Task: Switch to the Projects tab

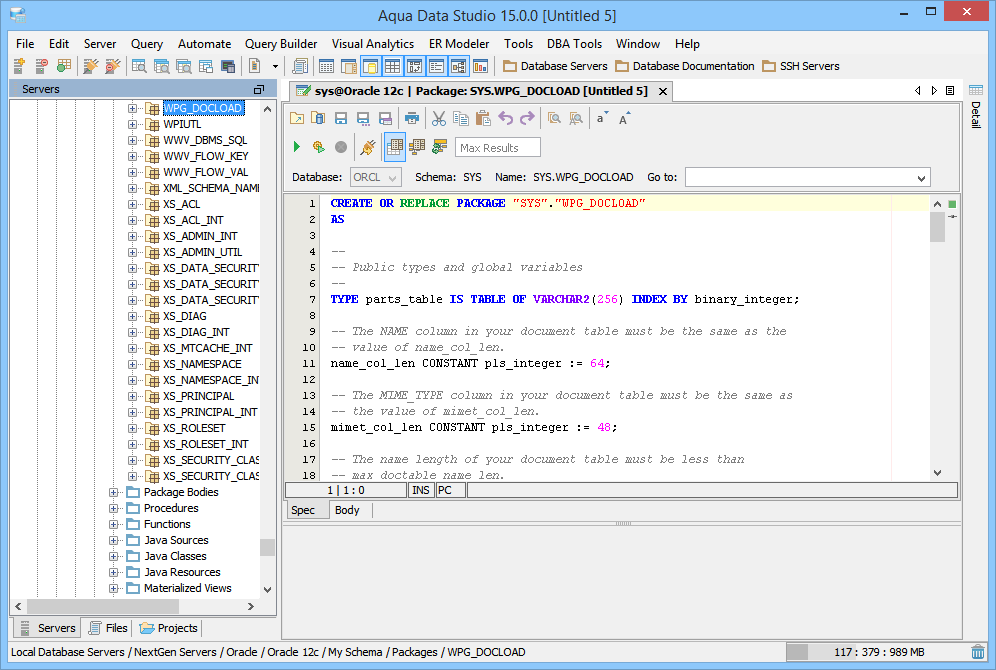Action: (169, 628)
